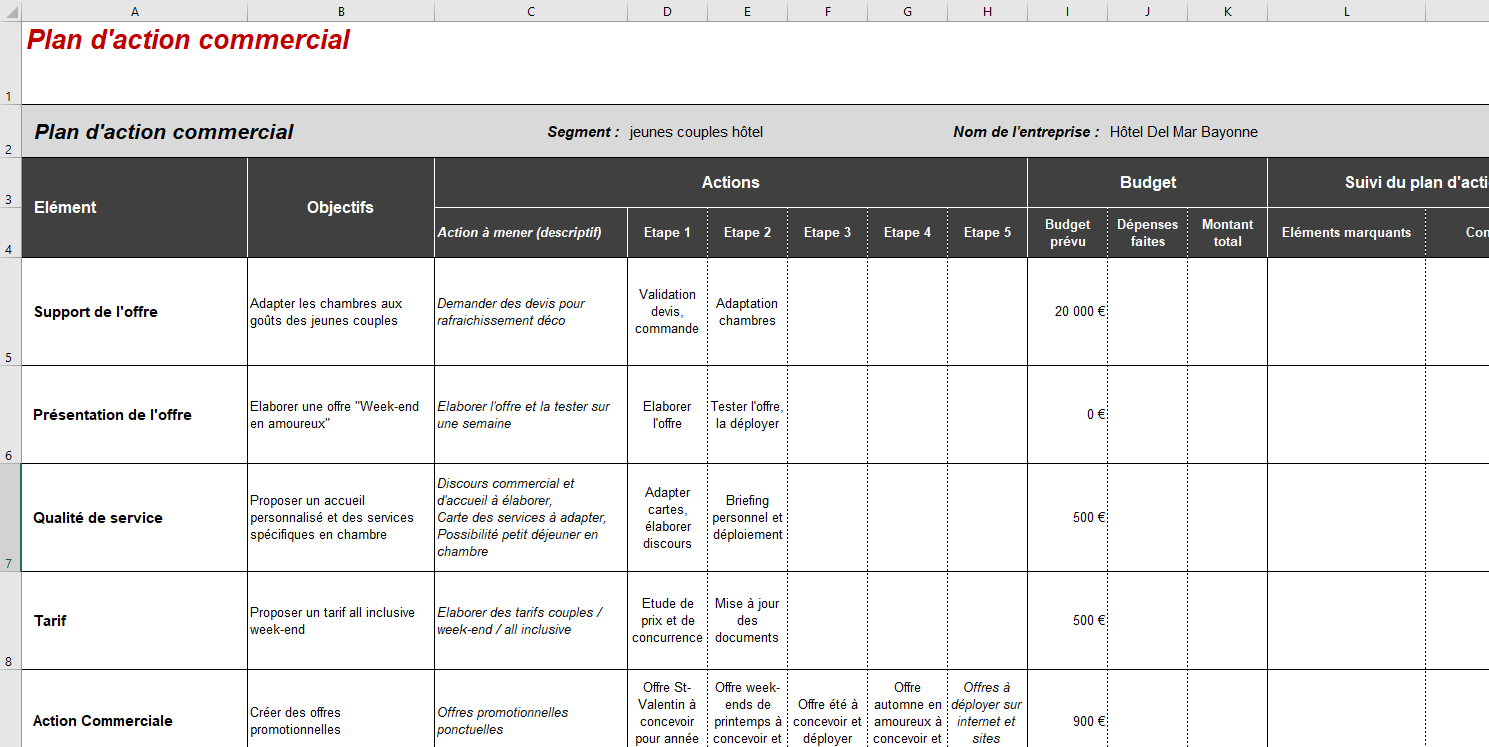Click 'Adapter les chambres aux goûts' objective

(341, 311)
